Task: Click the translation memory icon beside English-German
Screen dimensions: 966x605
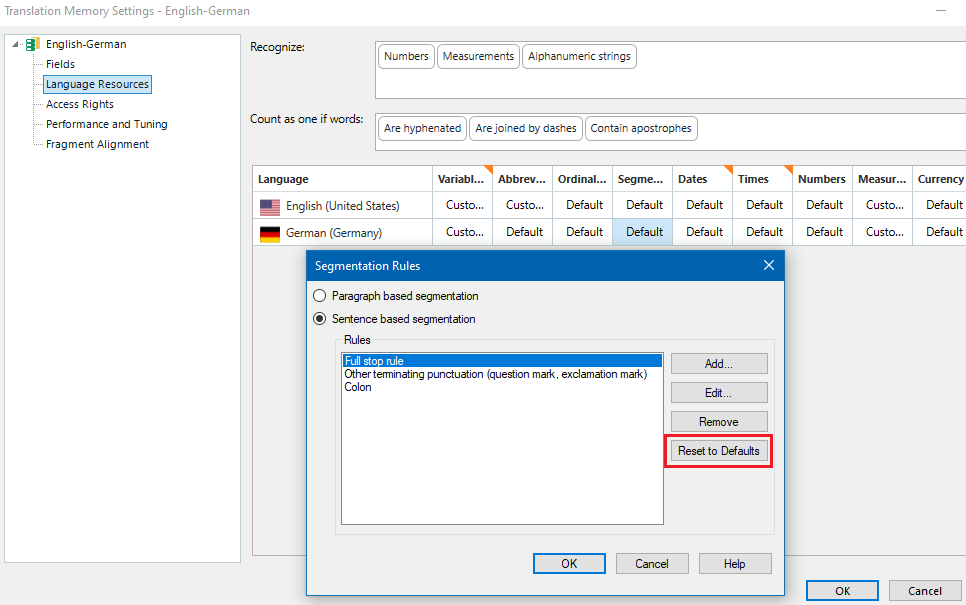Action: coord(30,44)
